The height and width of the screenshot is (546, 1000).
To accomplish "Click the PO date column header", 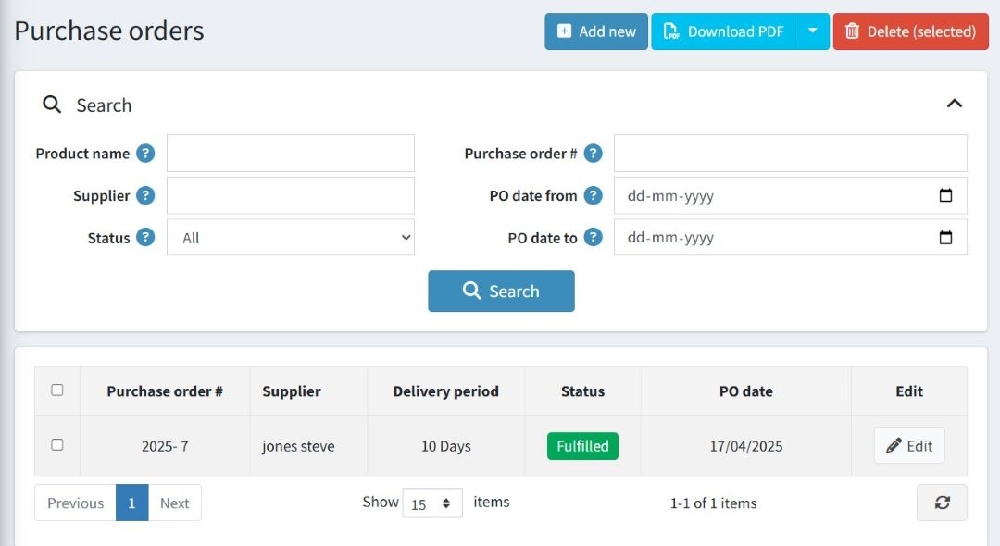I will [x=746, y=392].
